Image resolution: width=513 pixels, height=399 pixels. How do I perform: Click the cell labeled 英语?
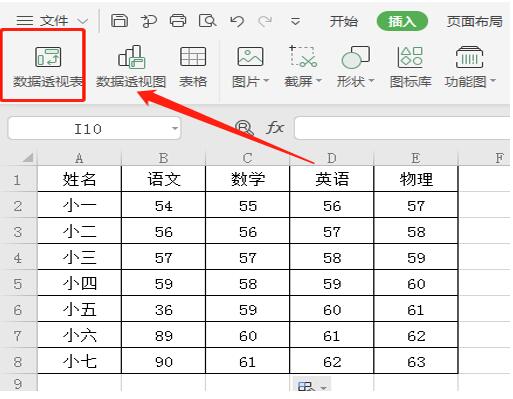coord(332,179)
